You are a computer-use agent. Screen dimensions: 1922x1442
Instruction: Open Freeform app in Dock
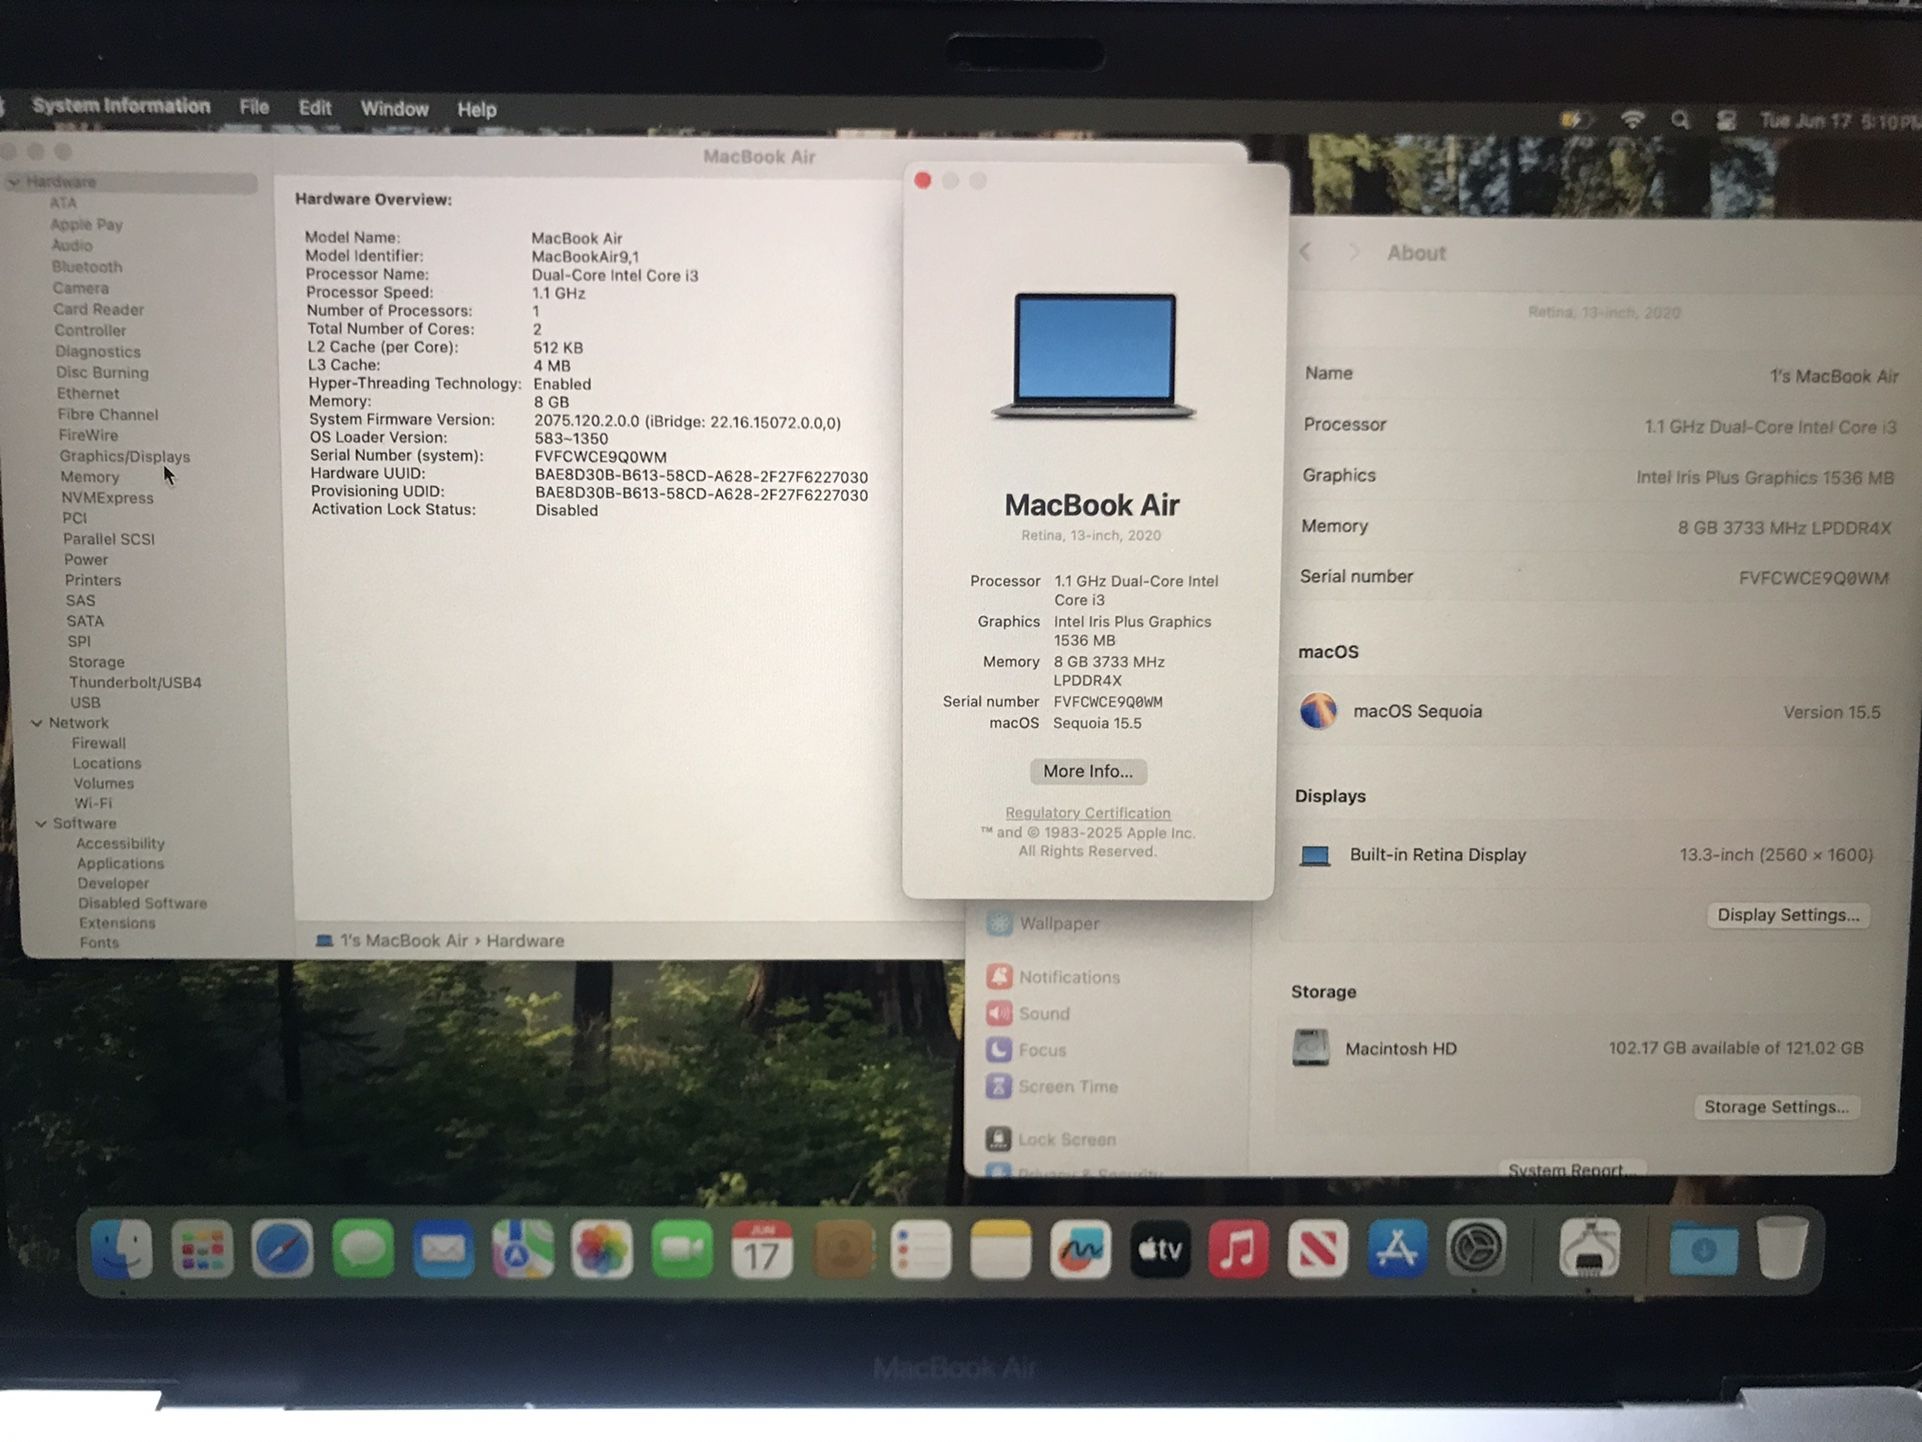point(1080,1248)
